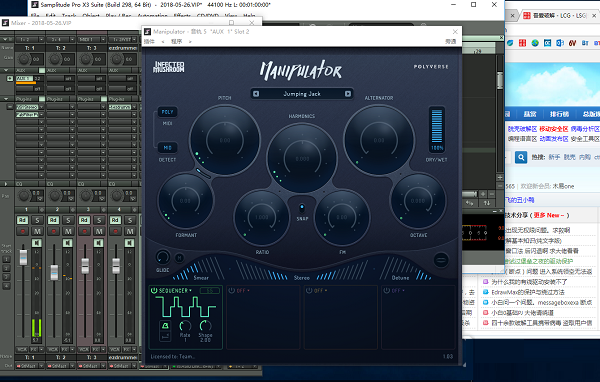Click the Polyverse logo text
The image size is (600, 382).
pyautogui.click(x=431, y=67)
